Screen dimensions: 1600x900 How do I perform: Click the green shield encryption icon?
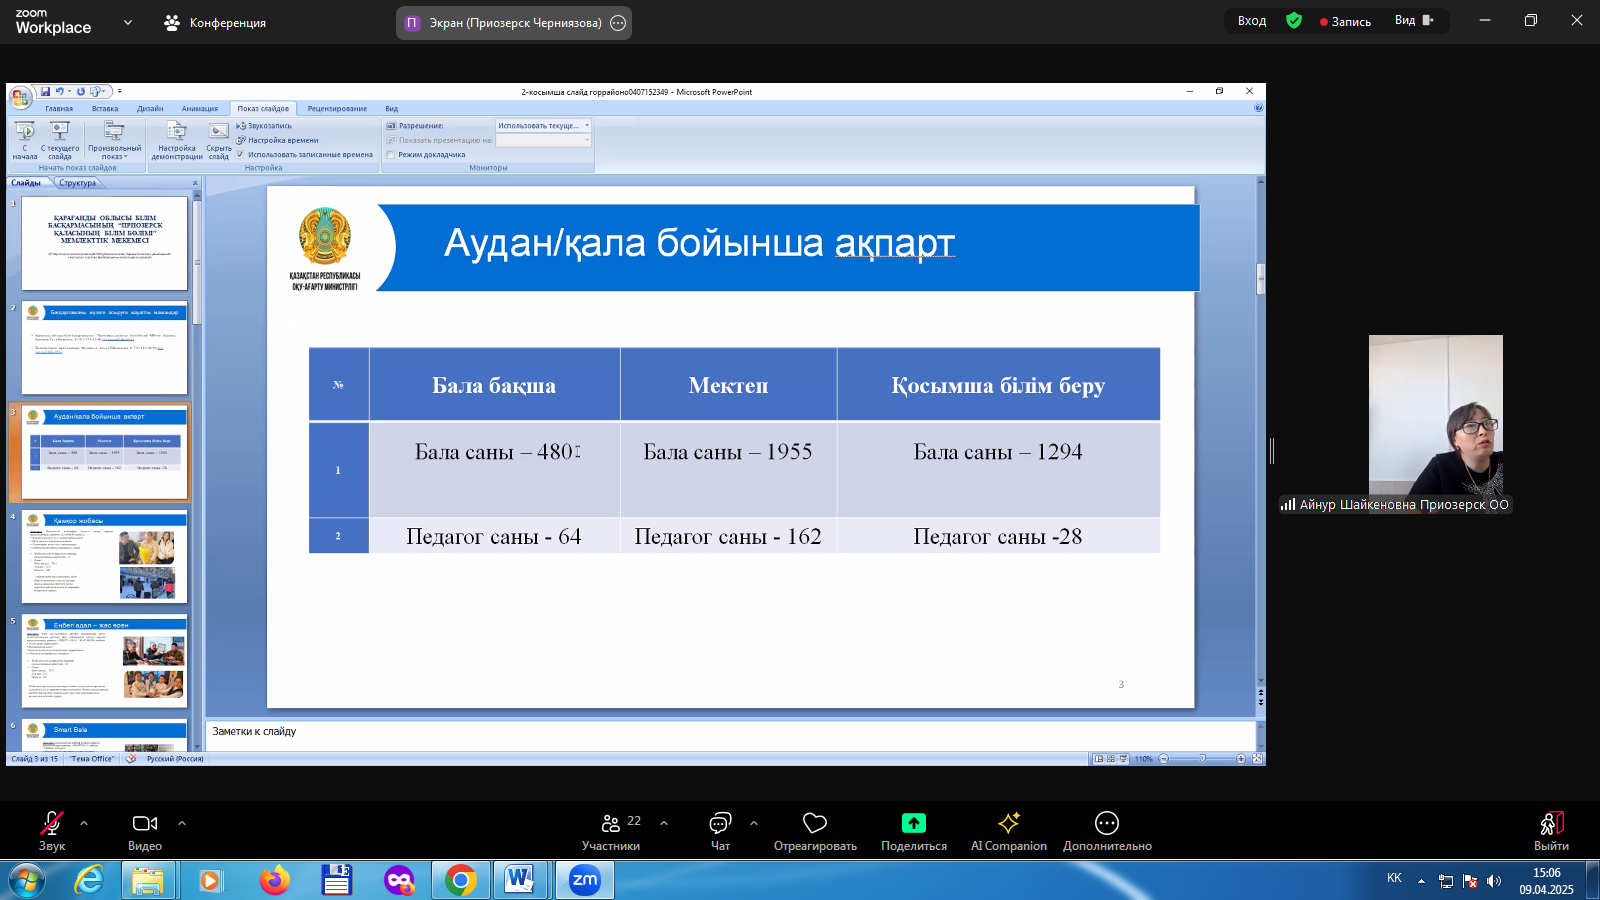pos(1294,21)
